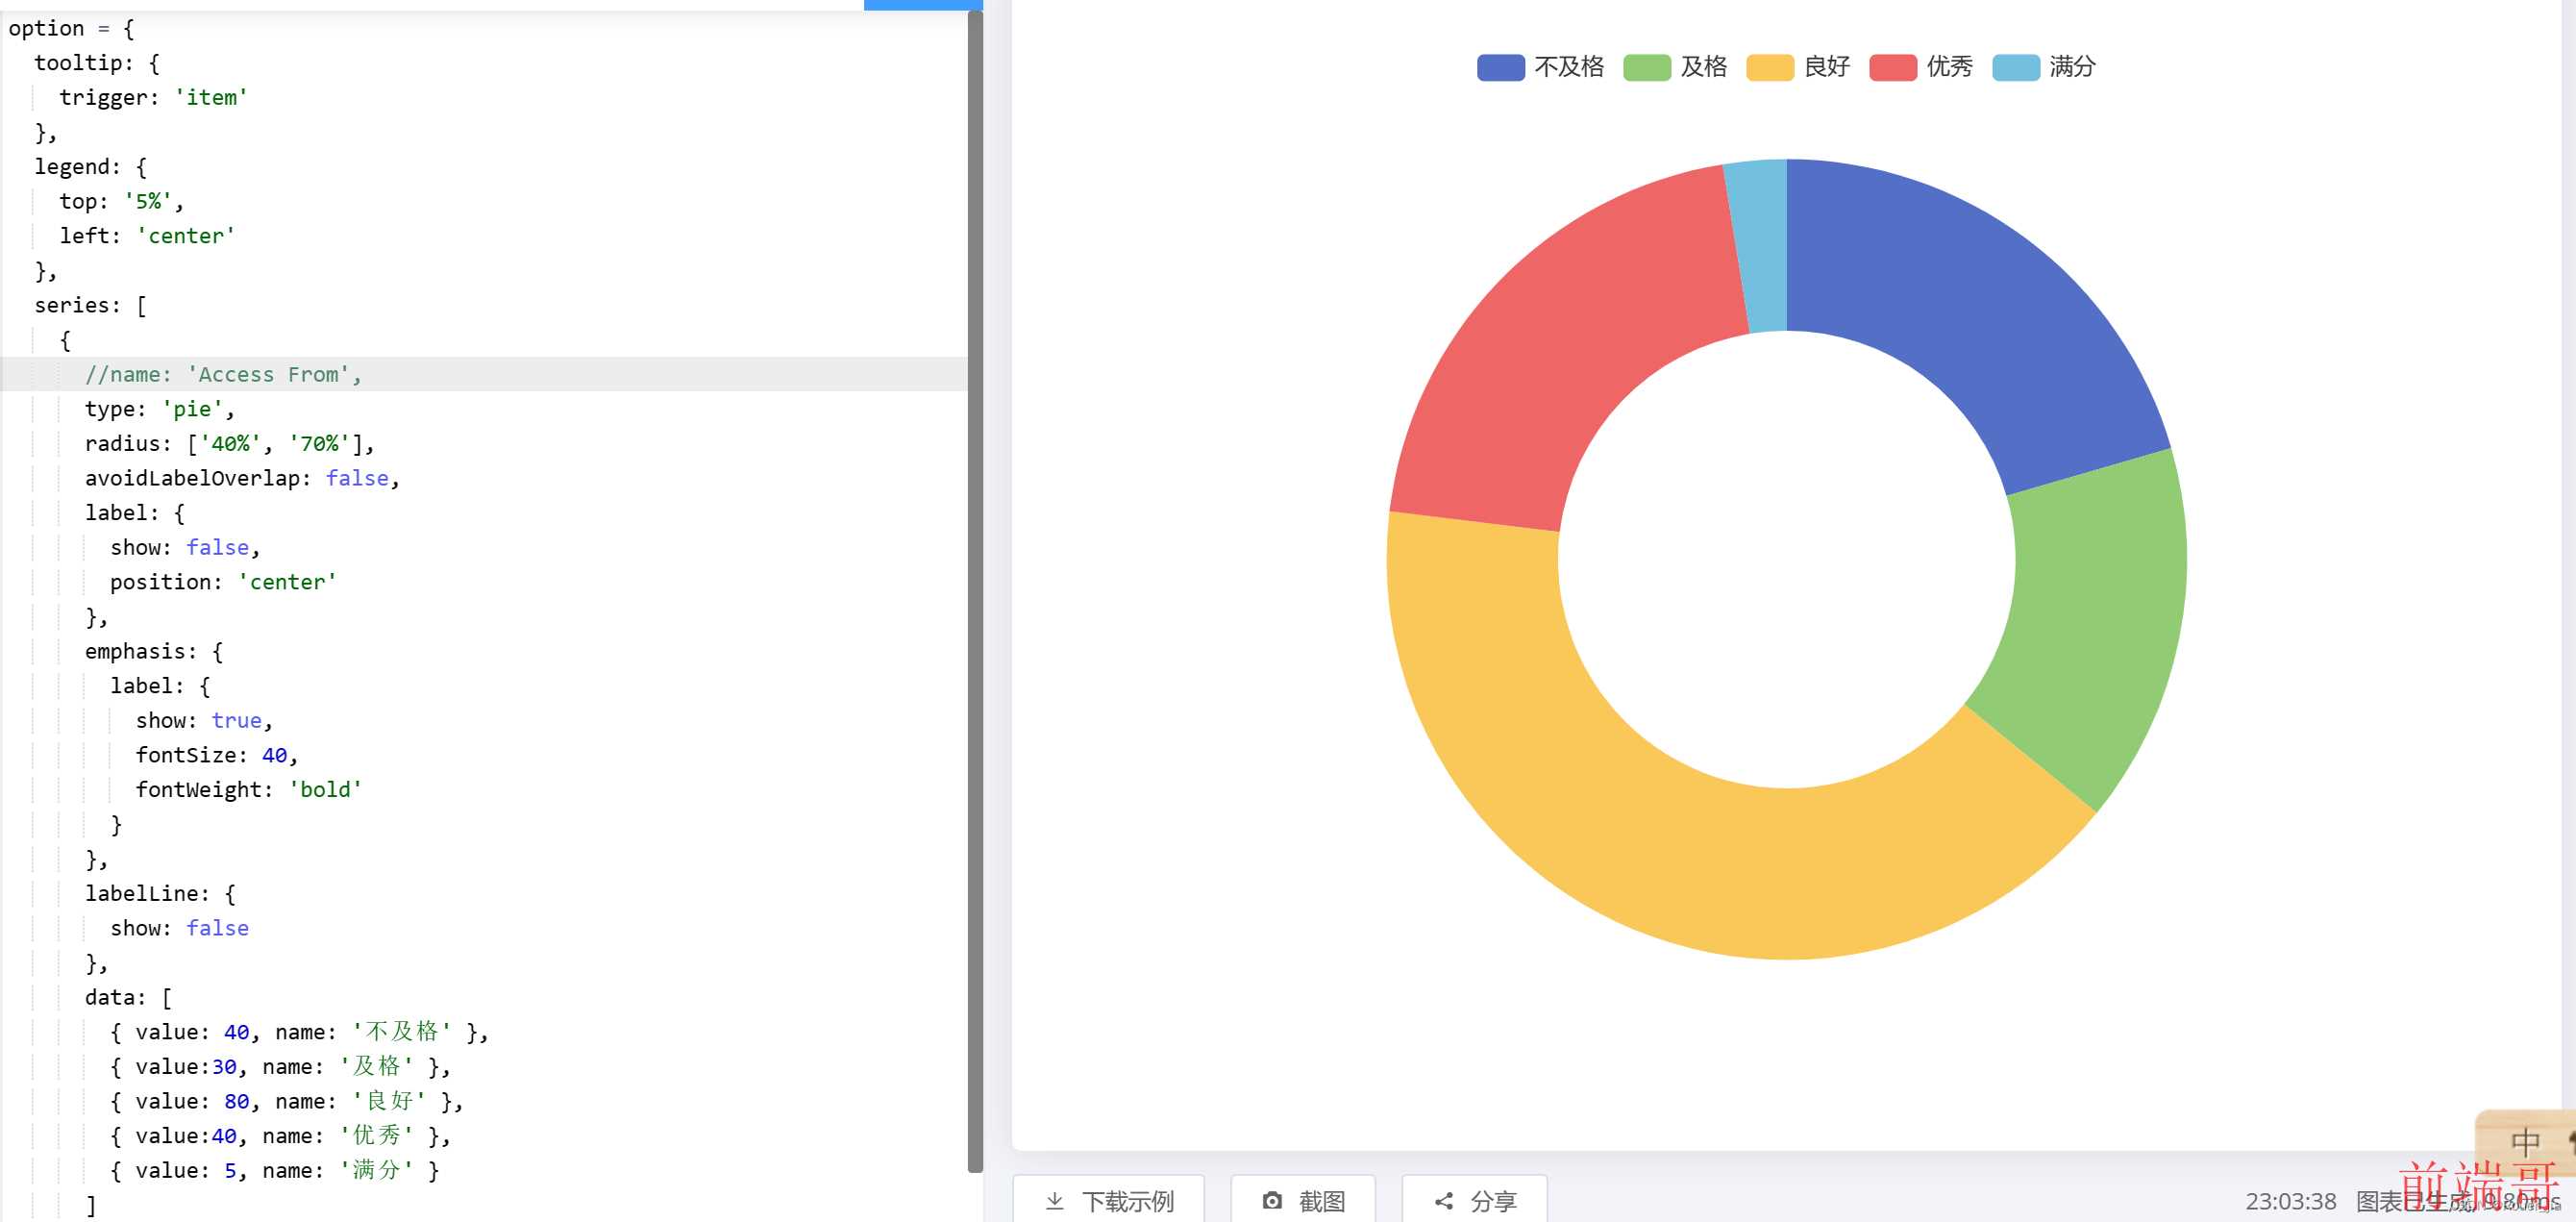
Task: Click the 及格 legend label text
Action: 1703,67
